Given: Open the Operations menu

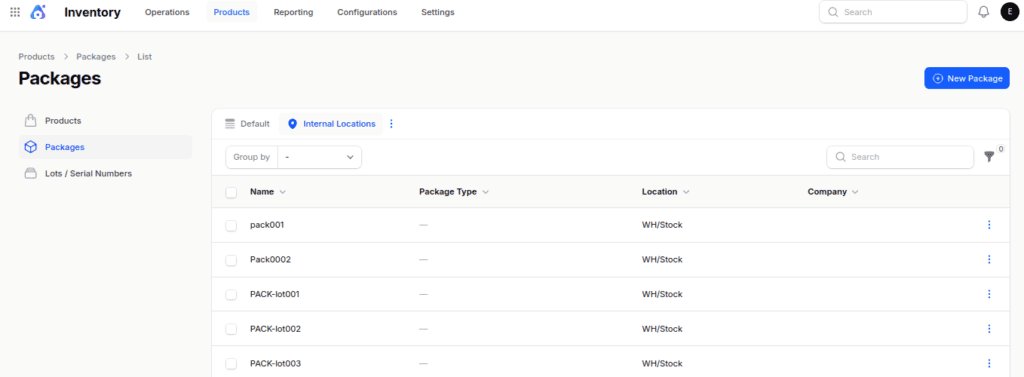Looking at the screenshot, I should click(x=167, y=12).
